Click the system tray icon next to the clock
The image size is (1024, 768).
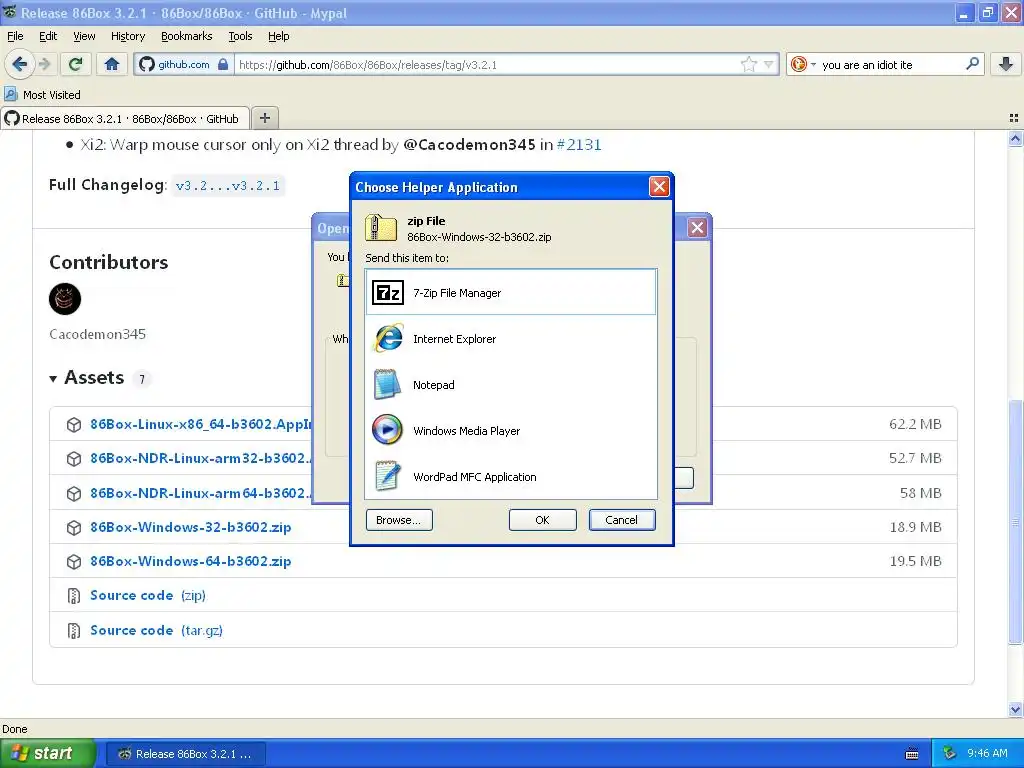(x=950, y=753)
